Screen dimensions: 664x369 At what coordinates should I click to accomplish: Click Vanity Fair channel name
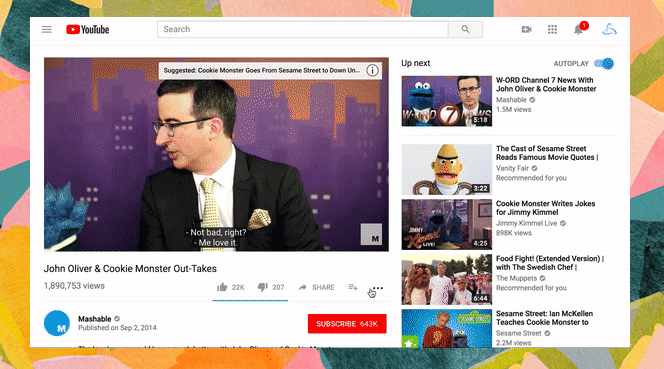tap(512, 168)
